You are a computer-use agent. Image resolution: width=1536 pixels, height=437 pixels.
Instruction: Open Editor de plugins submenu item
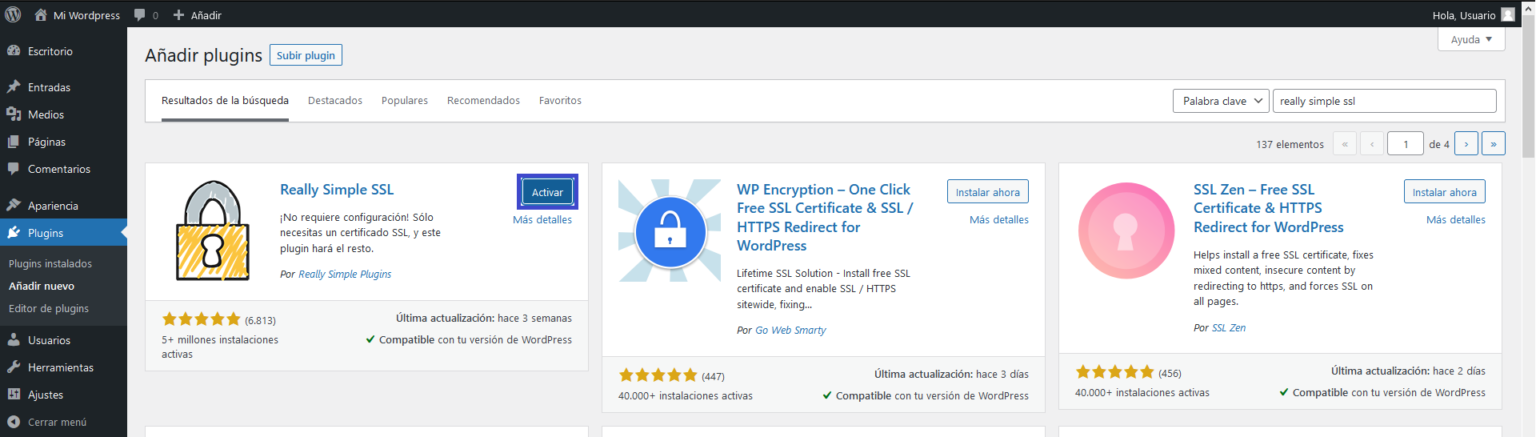48,308
